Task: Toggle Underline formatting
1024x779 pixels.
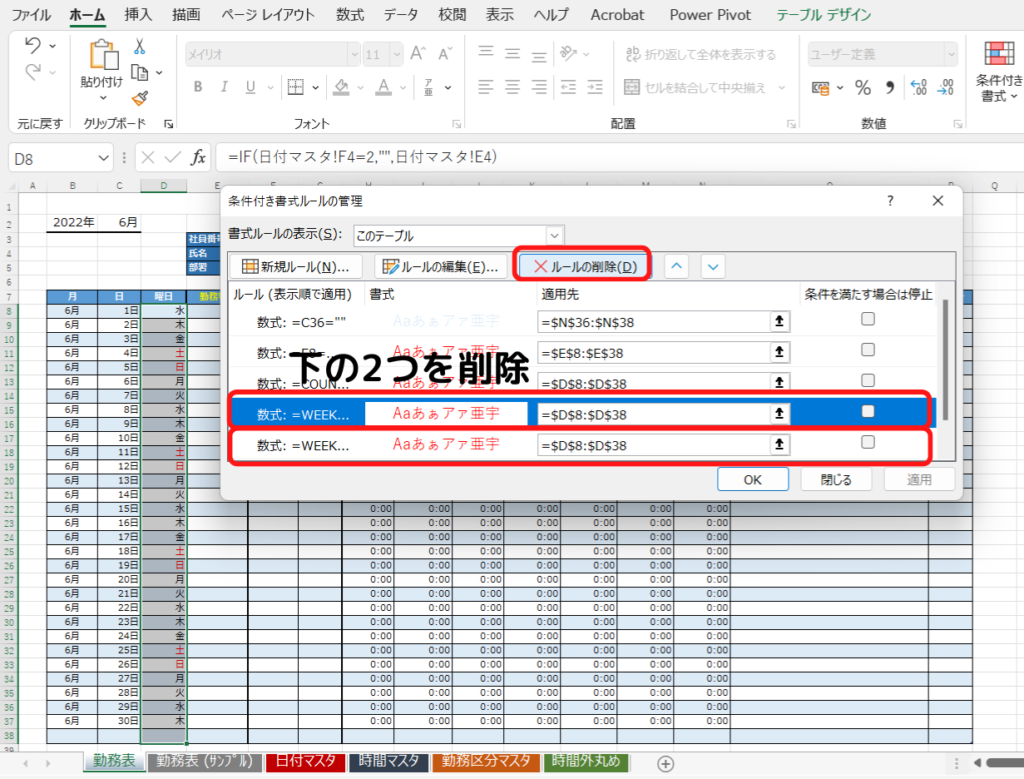Action: tap(250, 87)
